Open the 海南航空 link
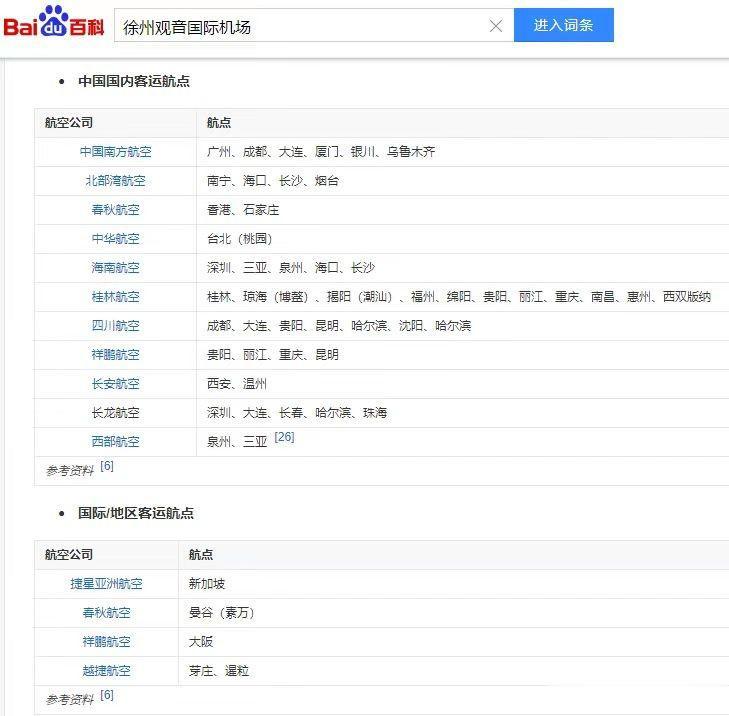Screen dimensions: 729x716 [x=115, y=268]
